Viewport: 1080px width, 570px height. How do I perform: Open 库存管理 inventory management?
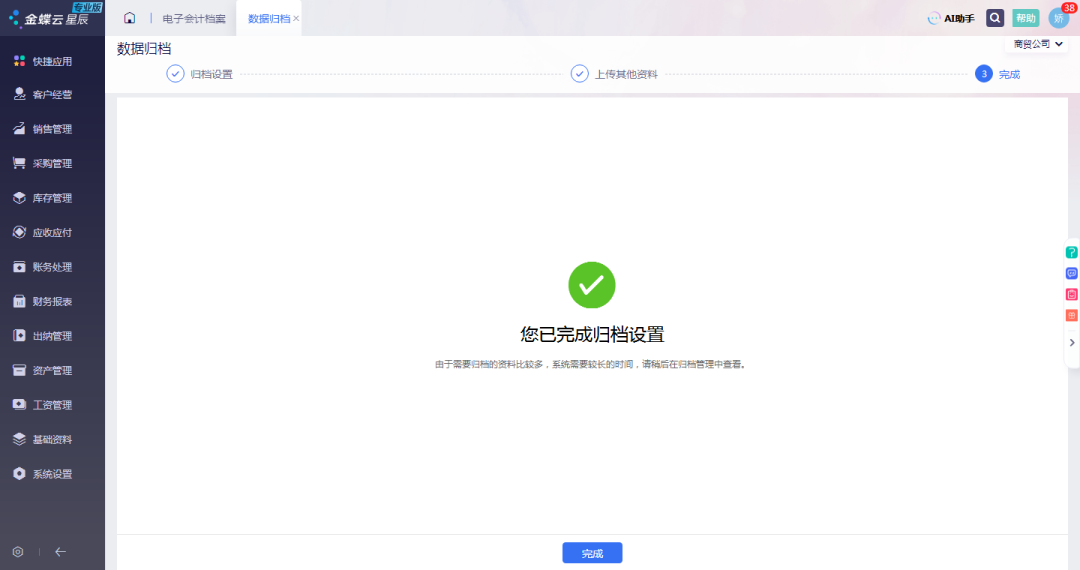tap(43, 198)
